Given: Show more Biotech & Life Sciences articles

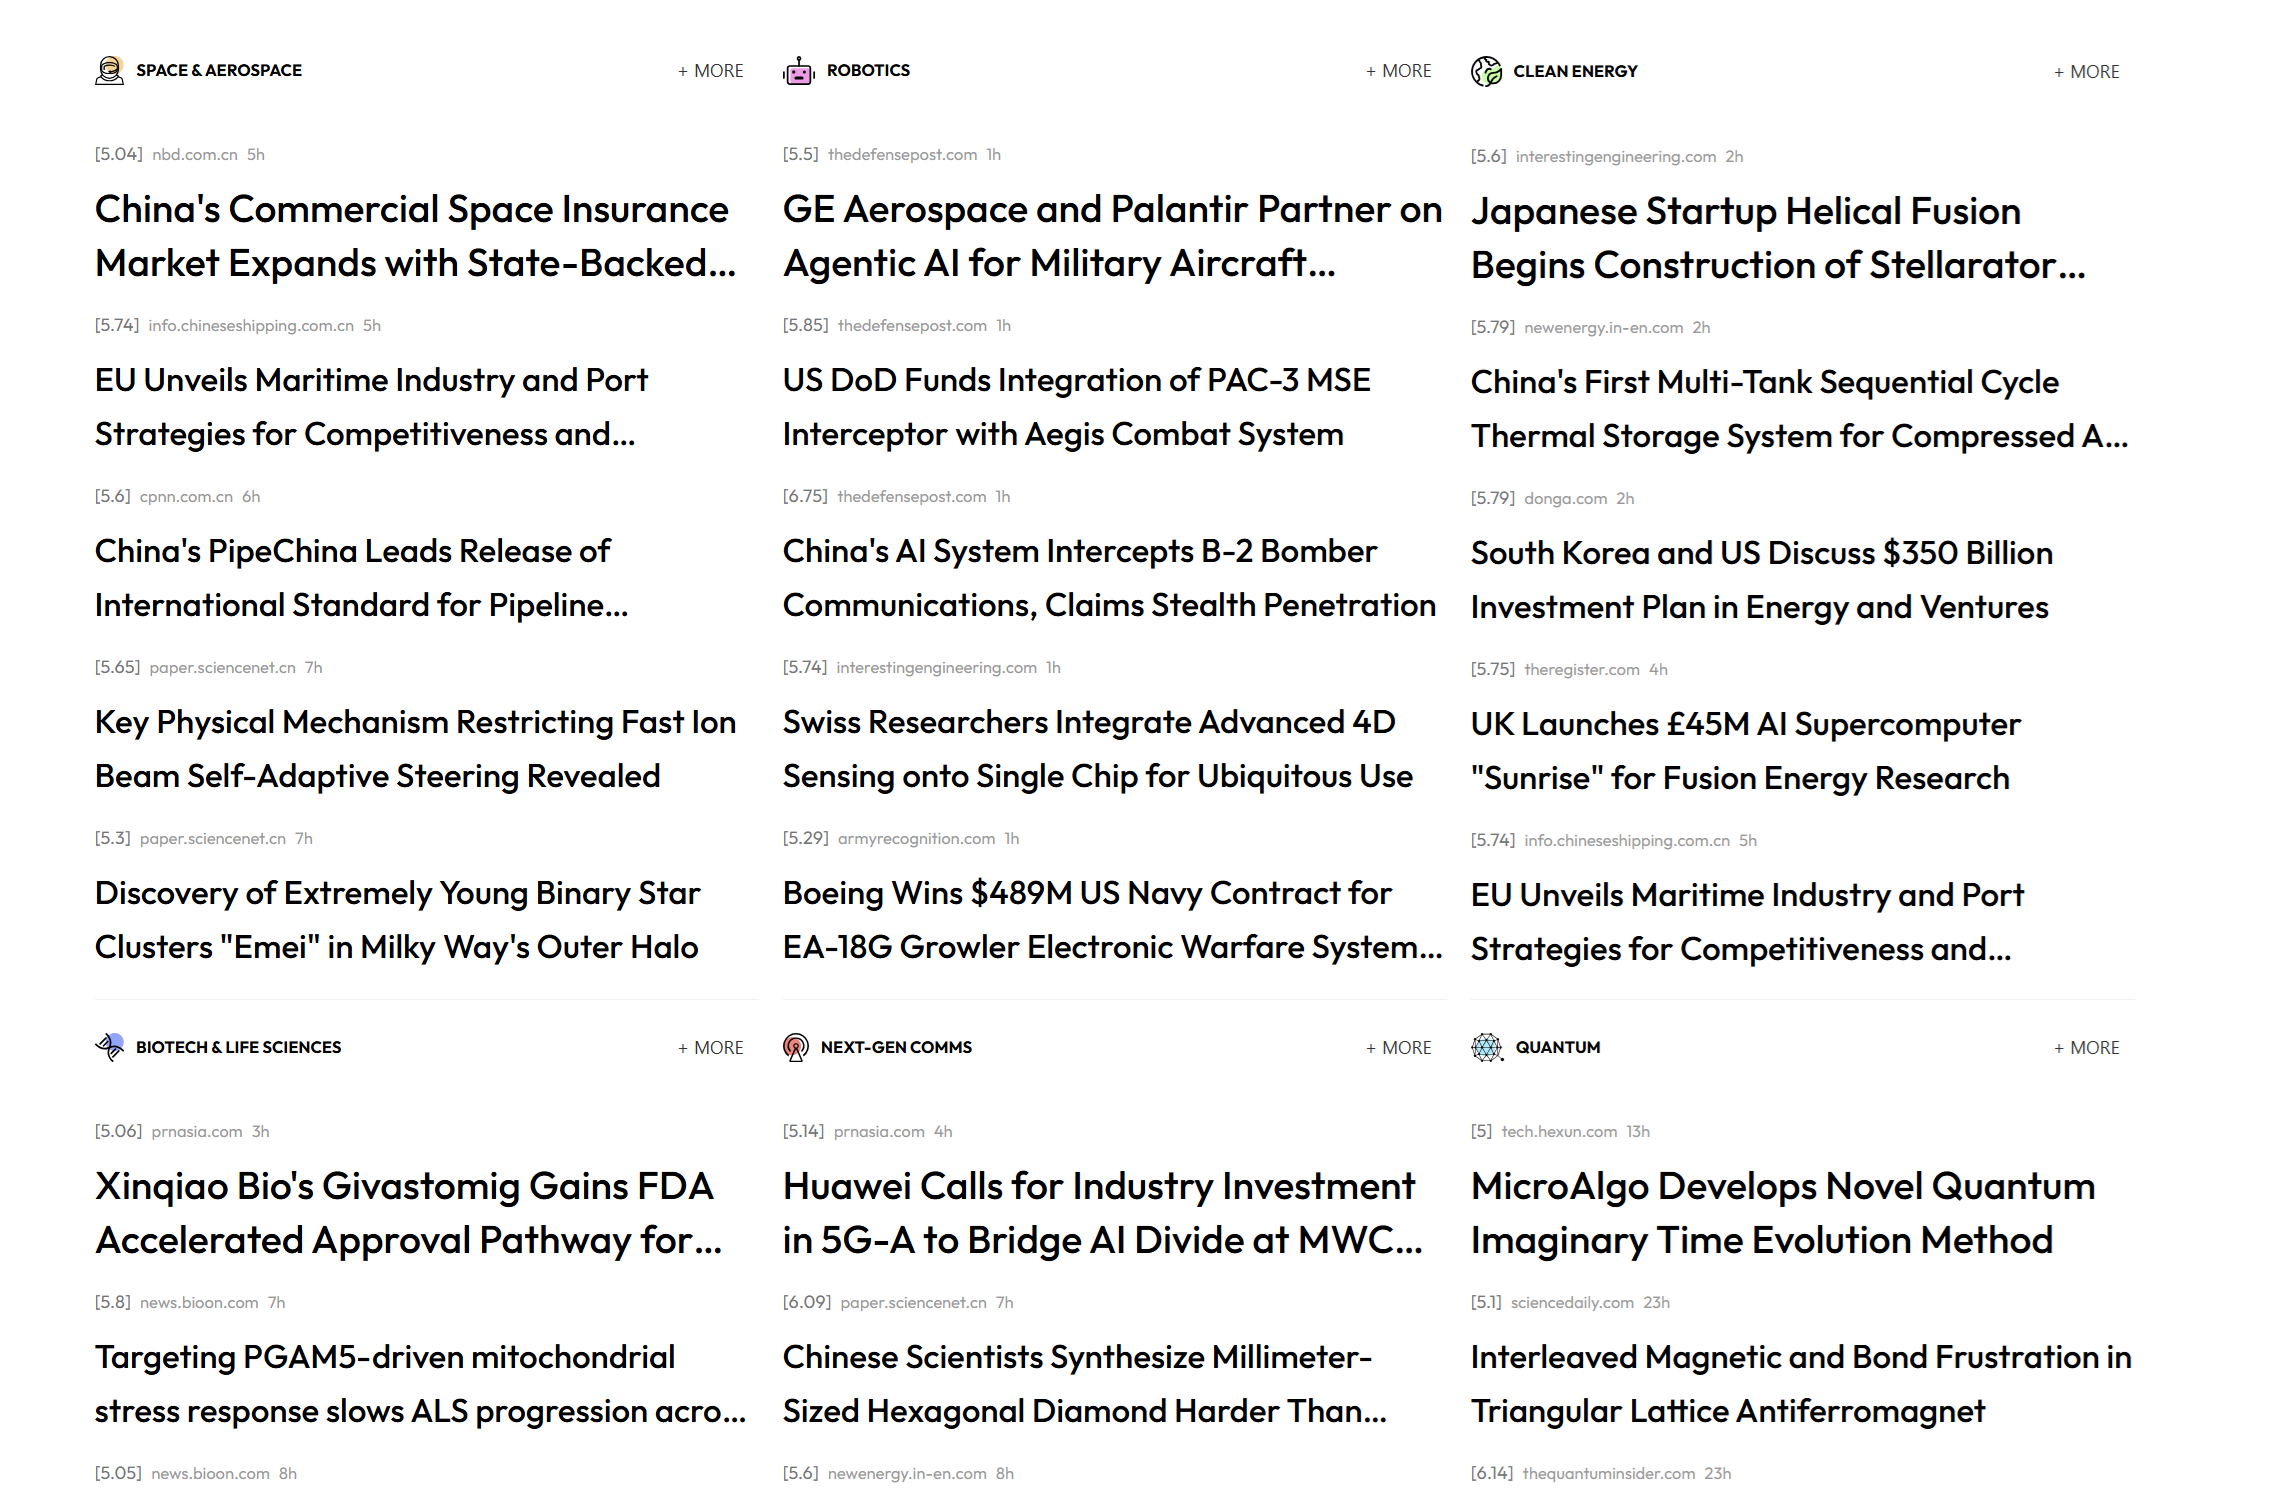Looking at the screenshot, I should click(711, 1048).
